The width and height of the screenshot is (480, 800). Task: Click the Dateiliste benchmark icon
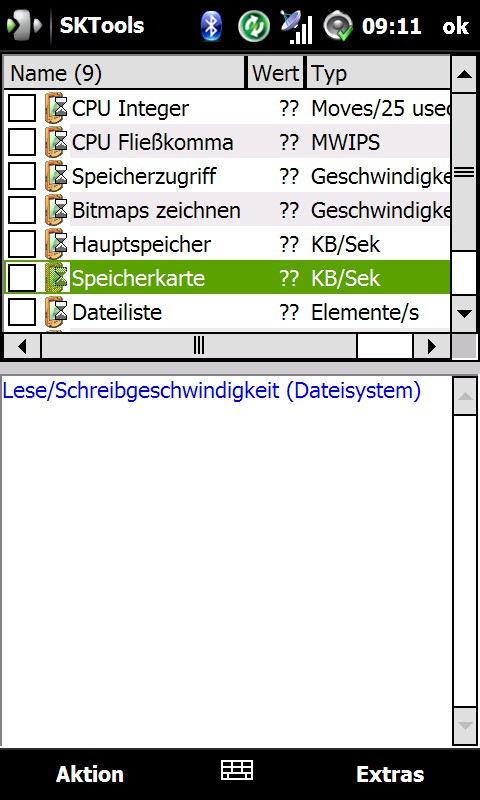[x=56, y=312]
